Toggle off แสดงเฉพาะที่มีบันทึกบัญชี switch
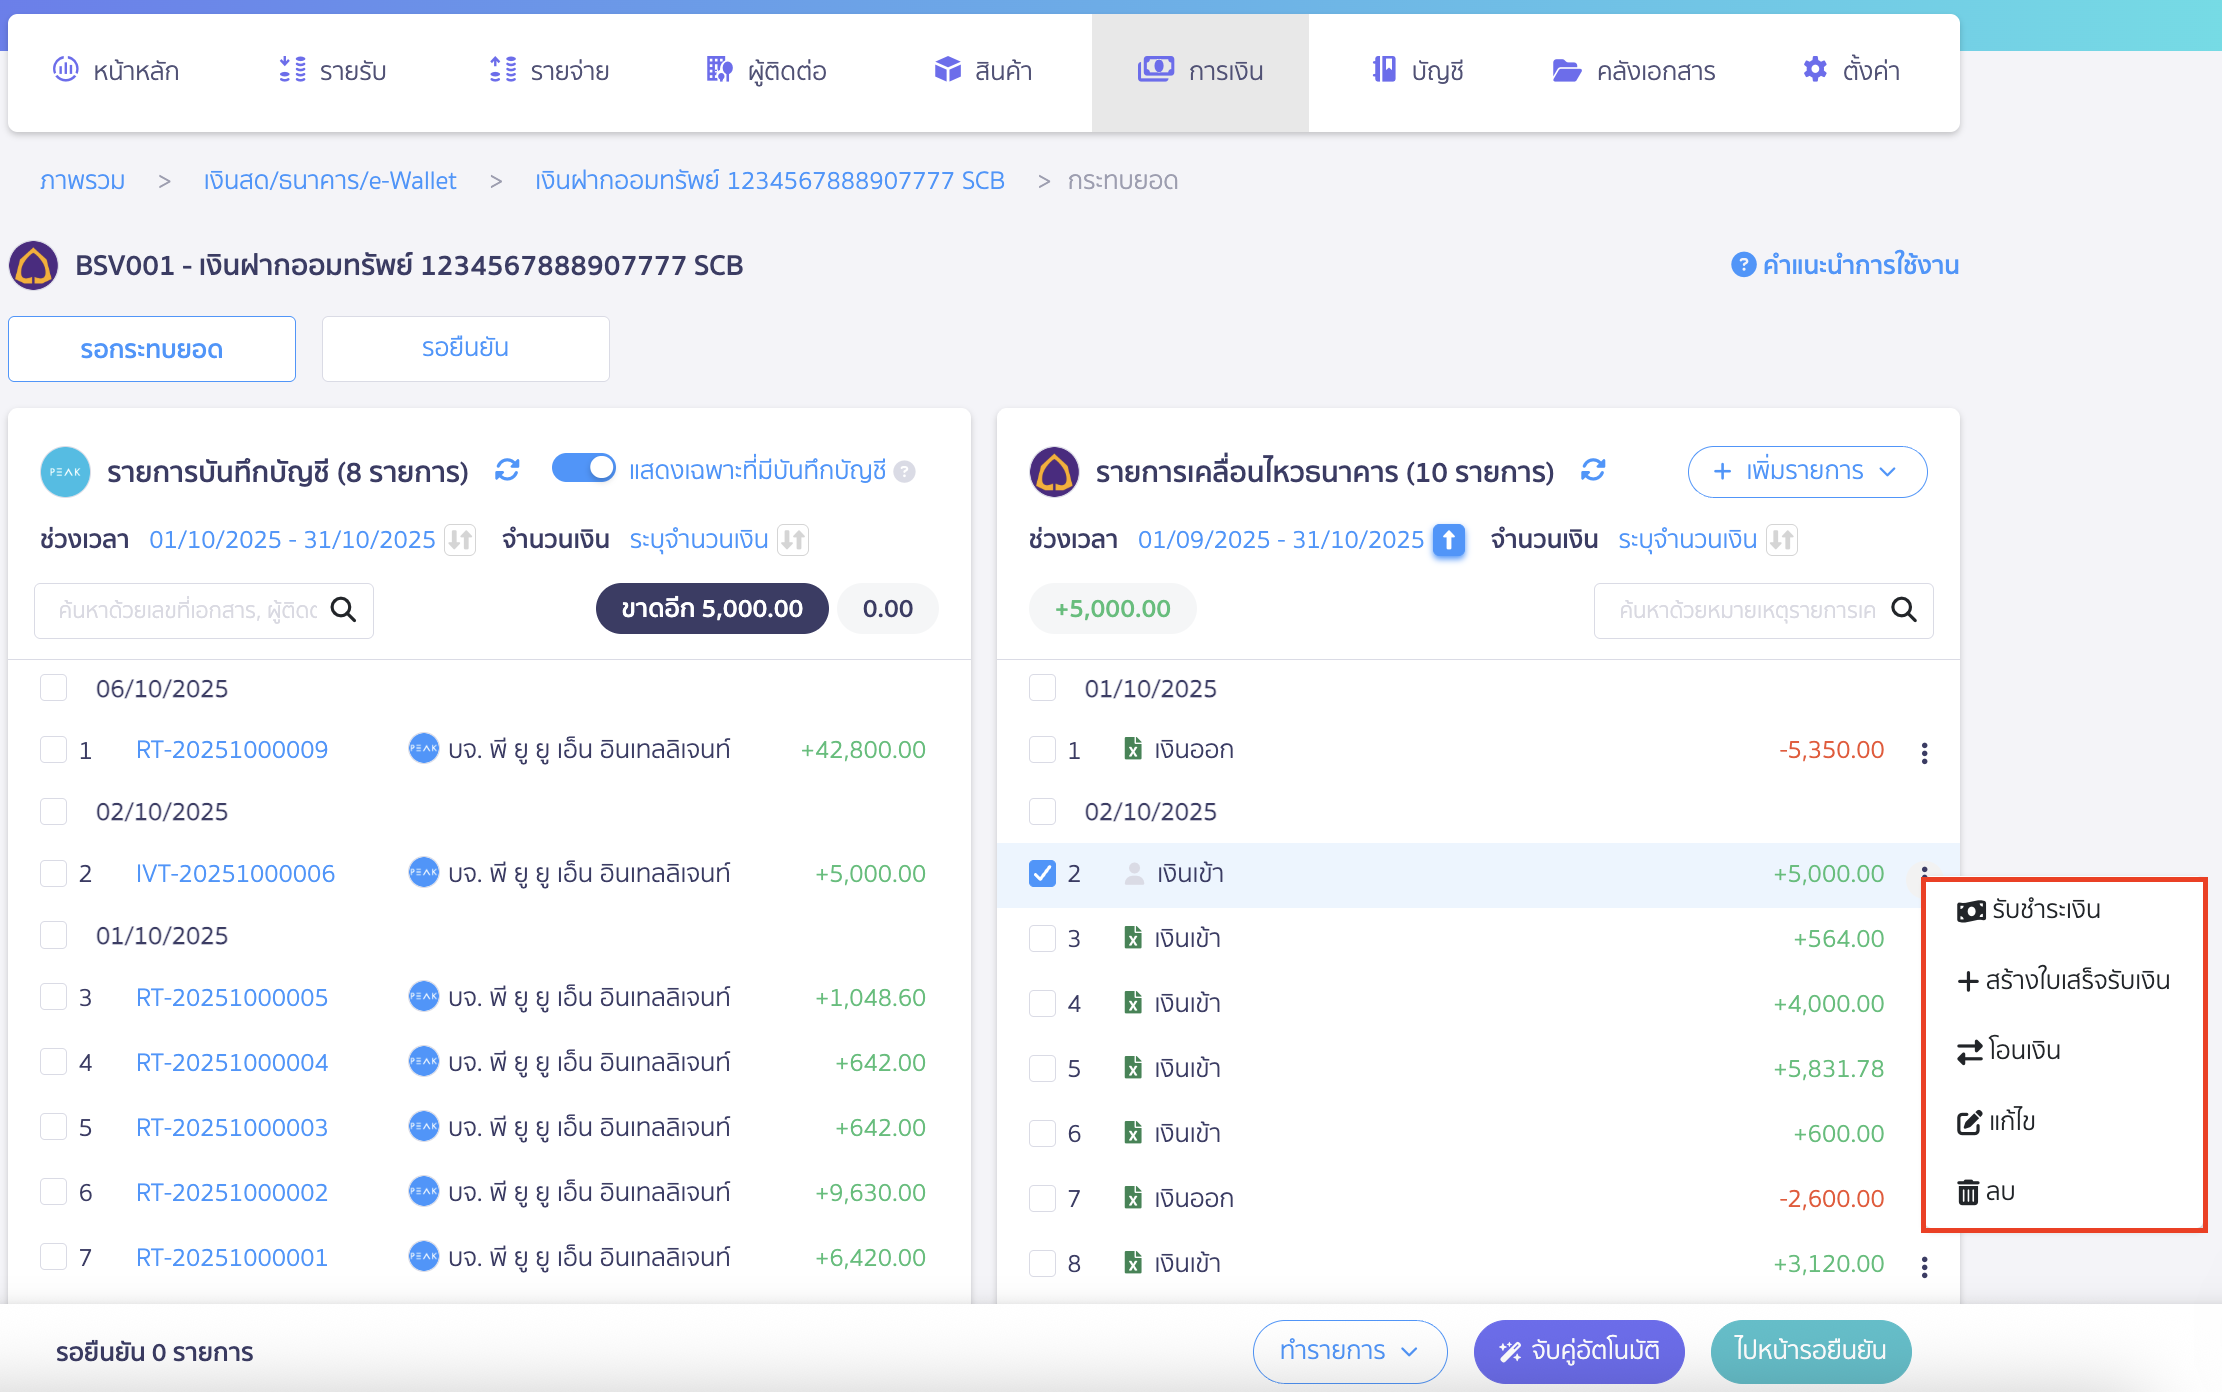2222x1392 pixels. click(x=584, y=468)
